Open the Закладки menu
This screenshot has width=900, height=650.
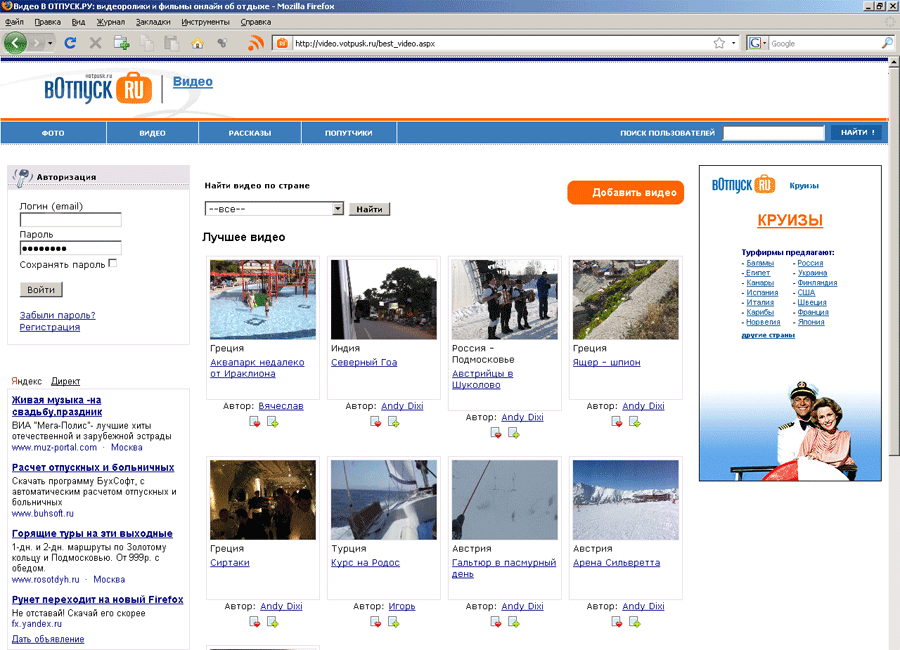[153, 22]
